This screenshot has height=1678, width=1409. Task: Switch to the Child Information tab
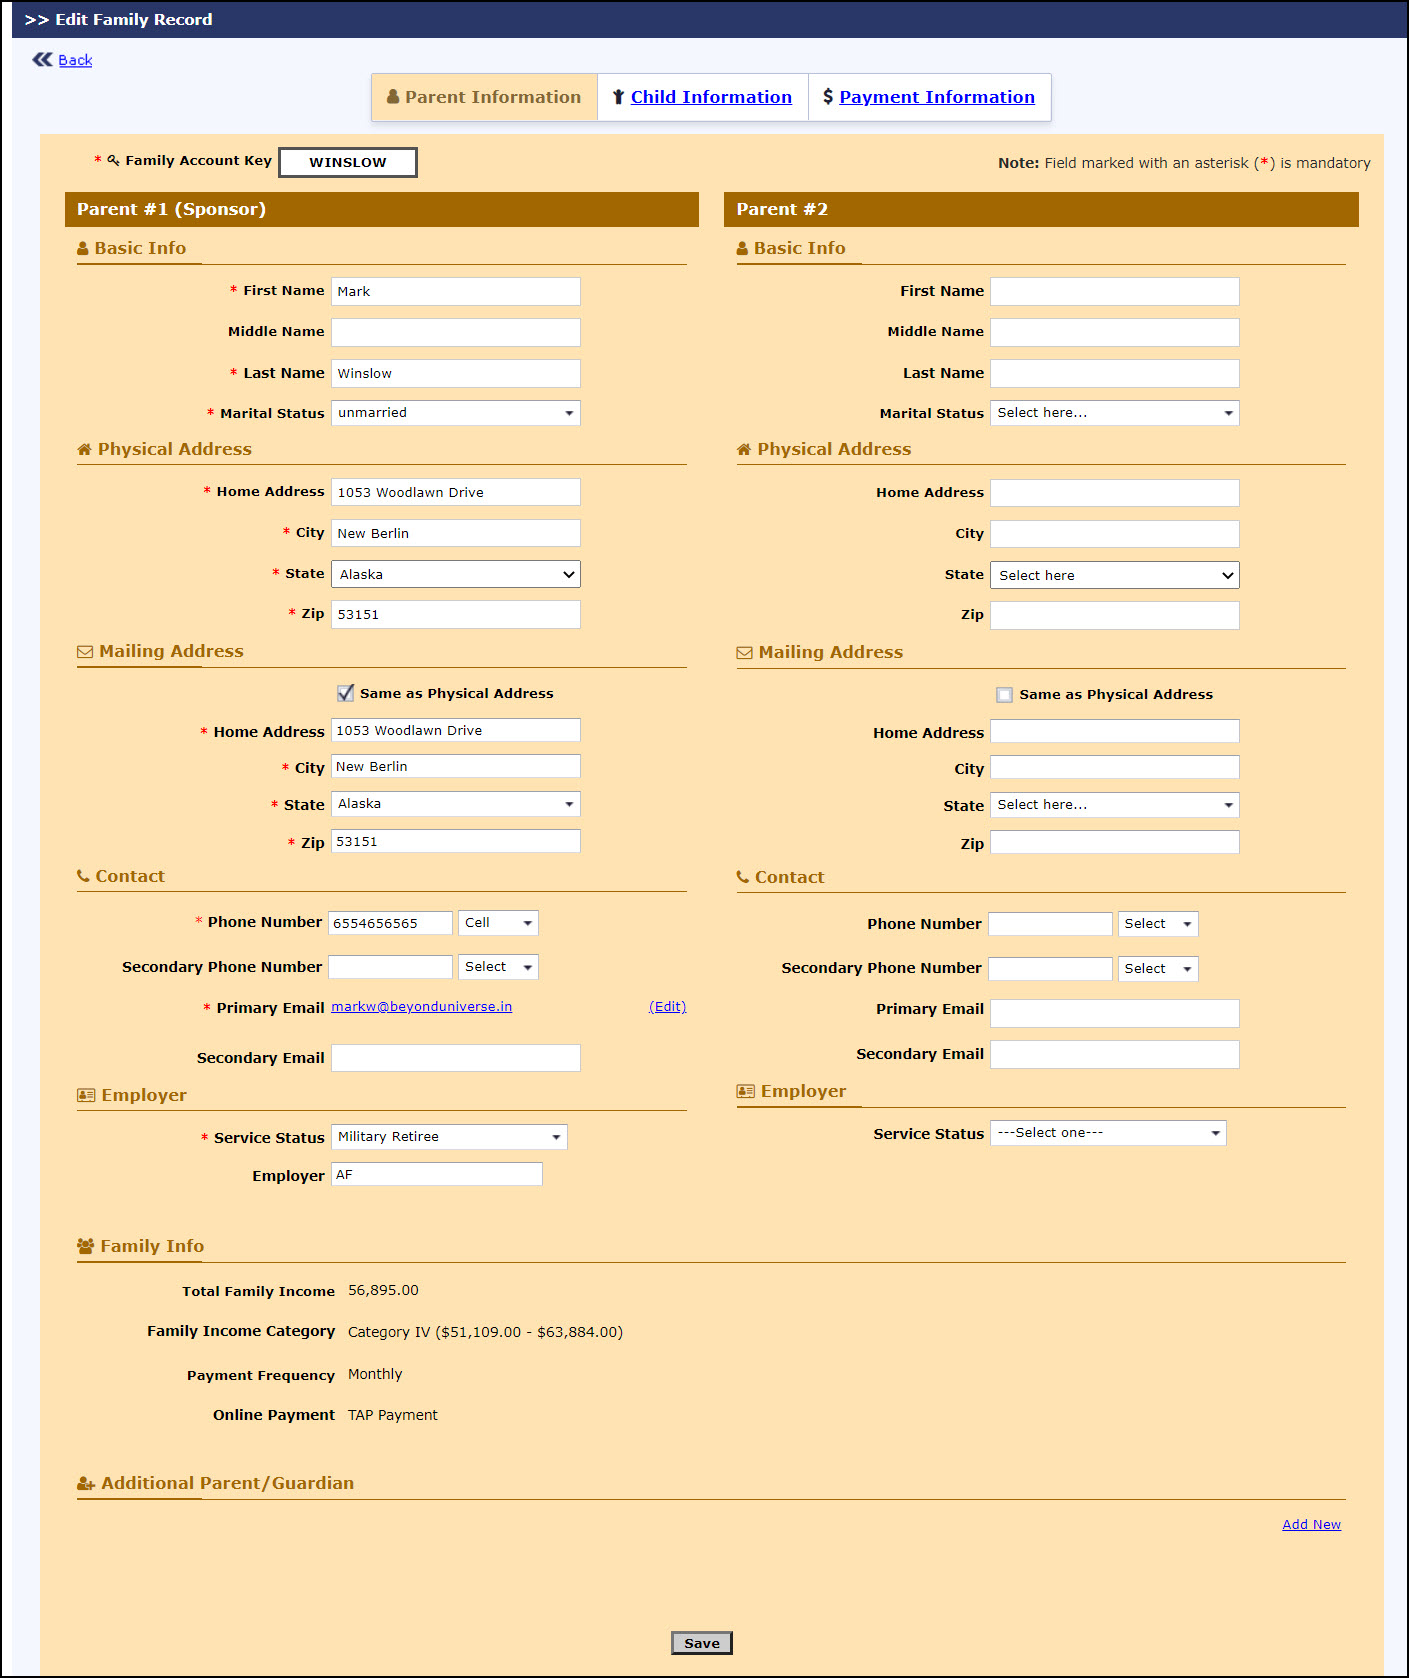coord(710,97)
